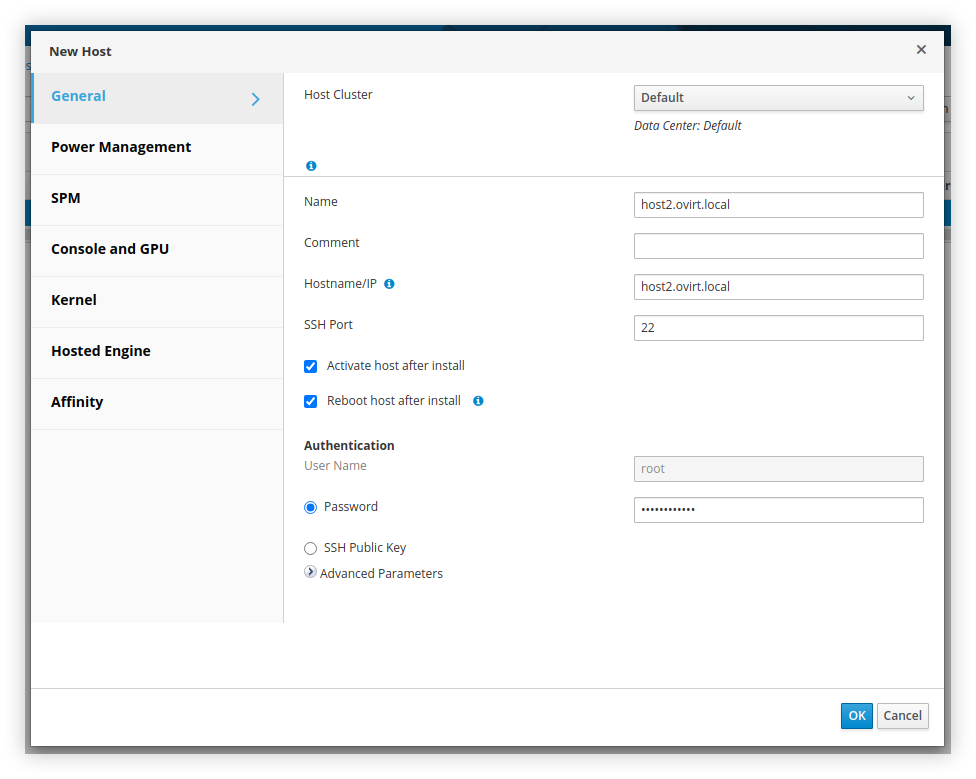Click the info icon below Host Cluster
This screenshot has width=976, height=779.
(x=311, y=166)
